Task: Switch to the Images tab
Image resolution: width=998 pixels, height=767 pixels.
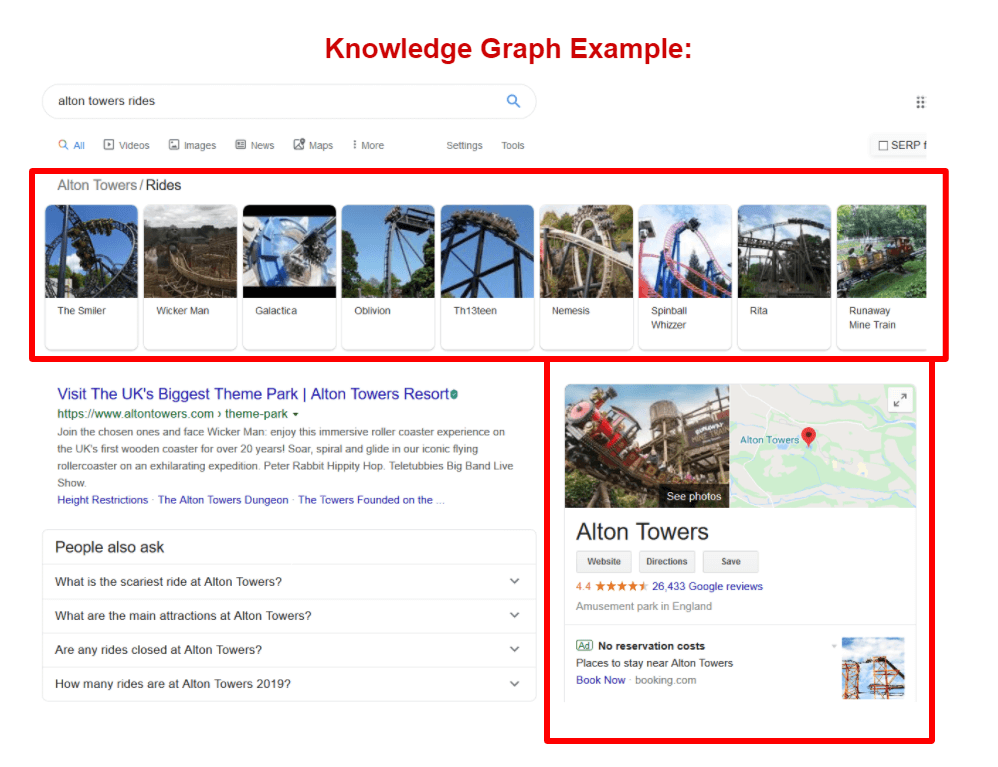Action: tap(192, 145)
